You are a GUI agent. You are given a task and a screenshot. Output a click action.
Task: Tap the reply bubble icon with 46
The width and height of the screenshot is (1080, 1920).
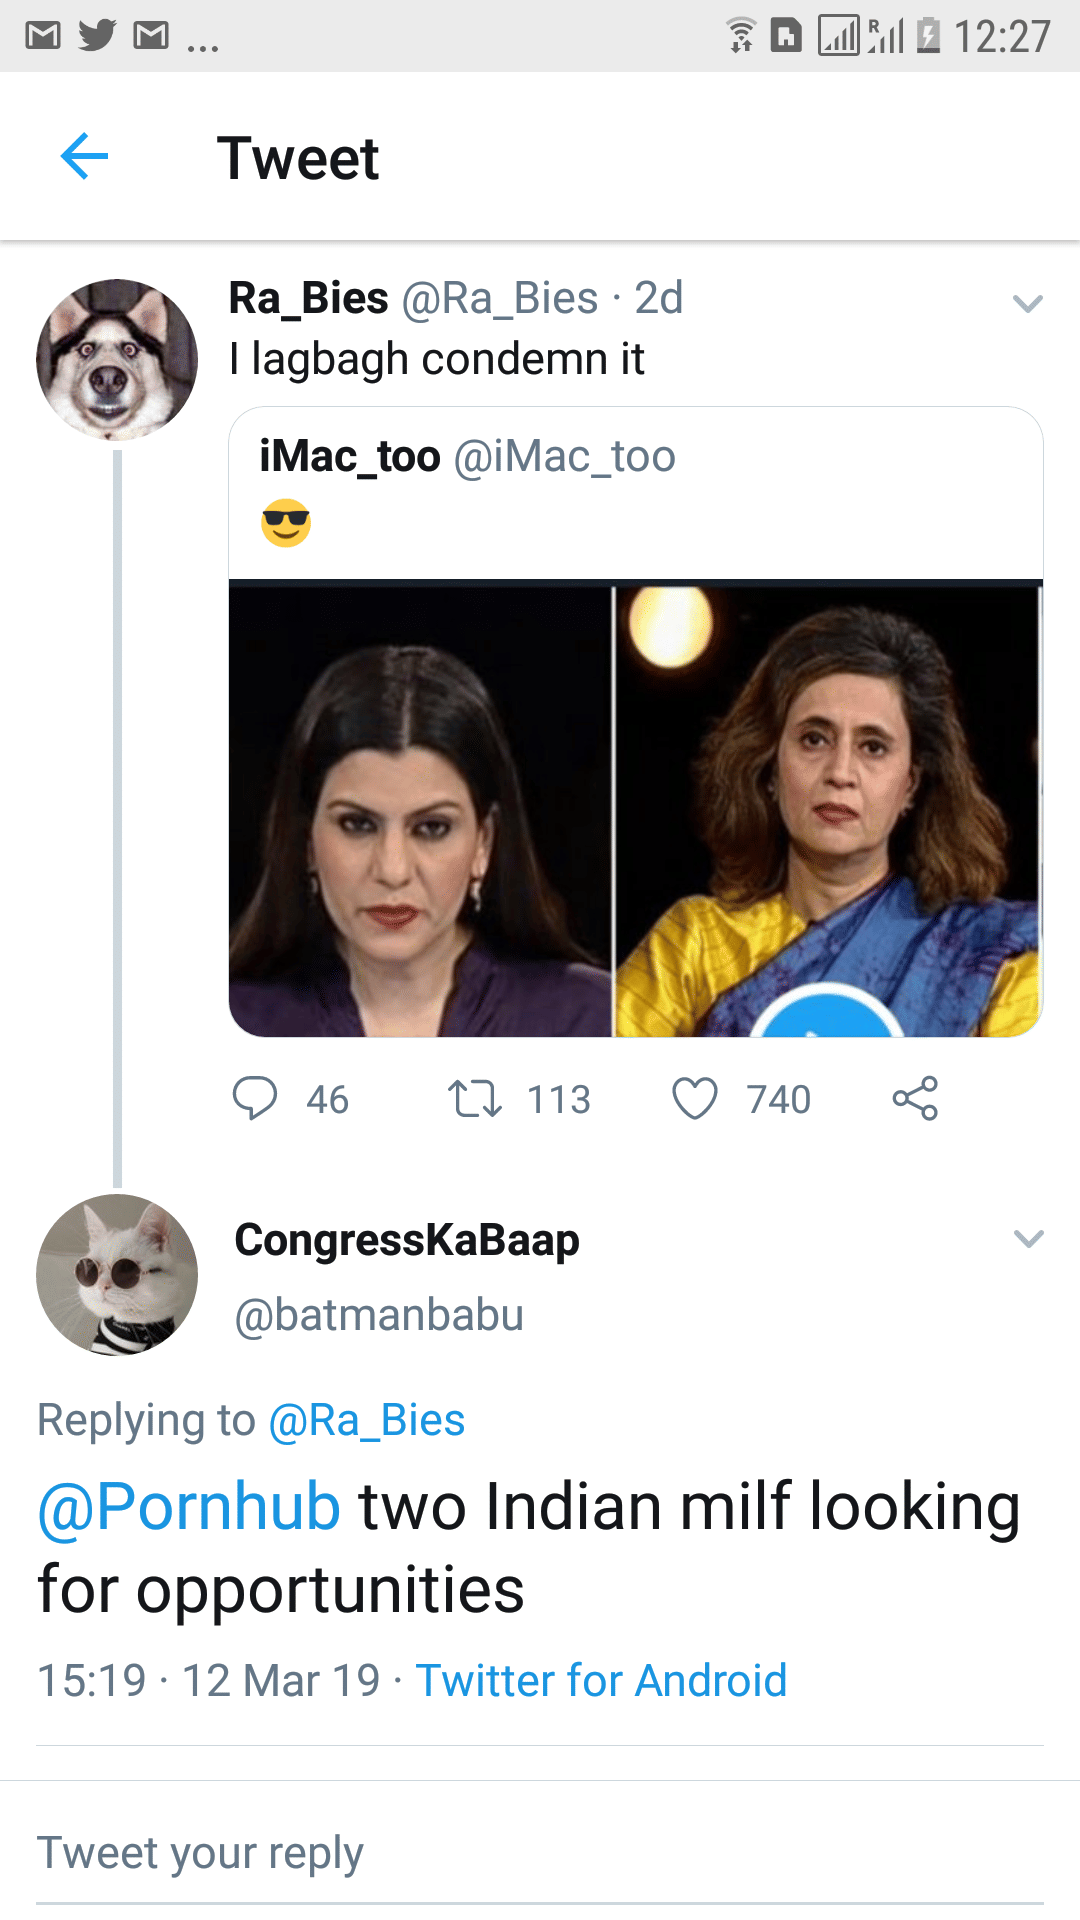(x=255, y=1098)
